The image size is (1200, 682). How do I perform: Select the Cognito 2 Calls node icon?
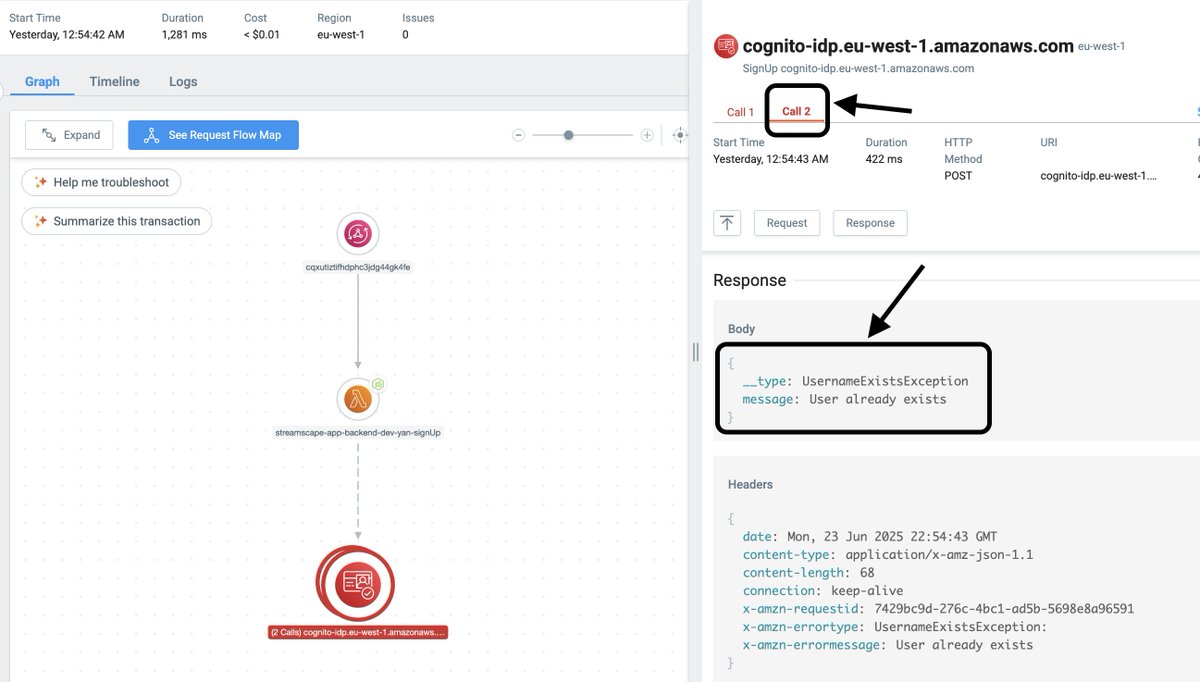coord(355,583)
